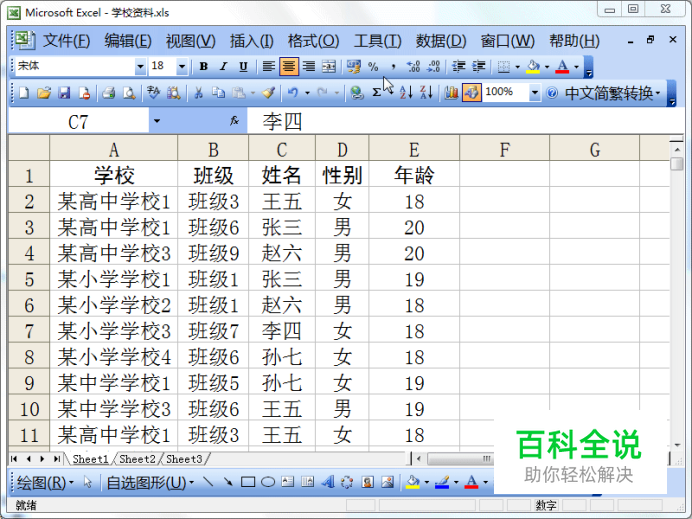Apply Currency style format
This screenshot has height=519, width=692.
354,67
